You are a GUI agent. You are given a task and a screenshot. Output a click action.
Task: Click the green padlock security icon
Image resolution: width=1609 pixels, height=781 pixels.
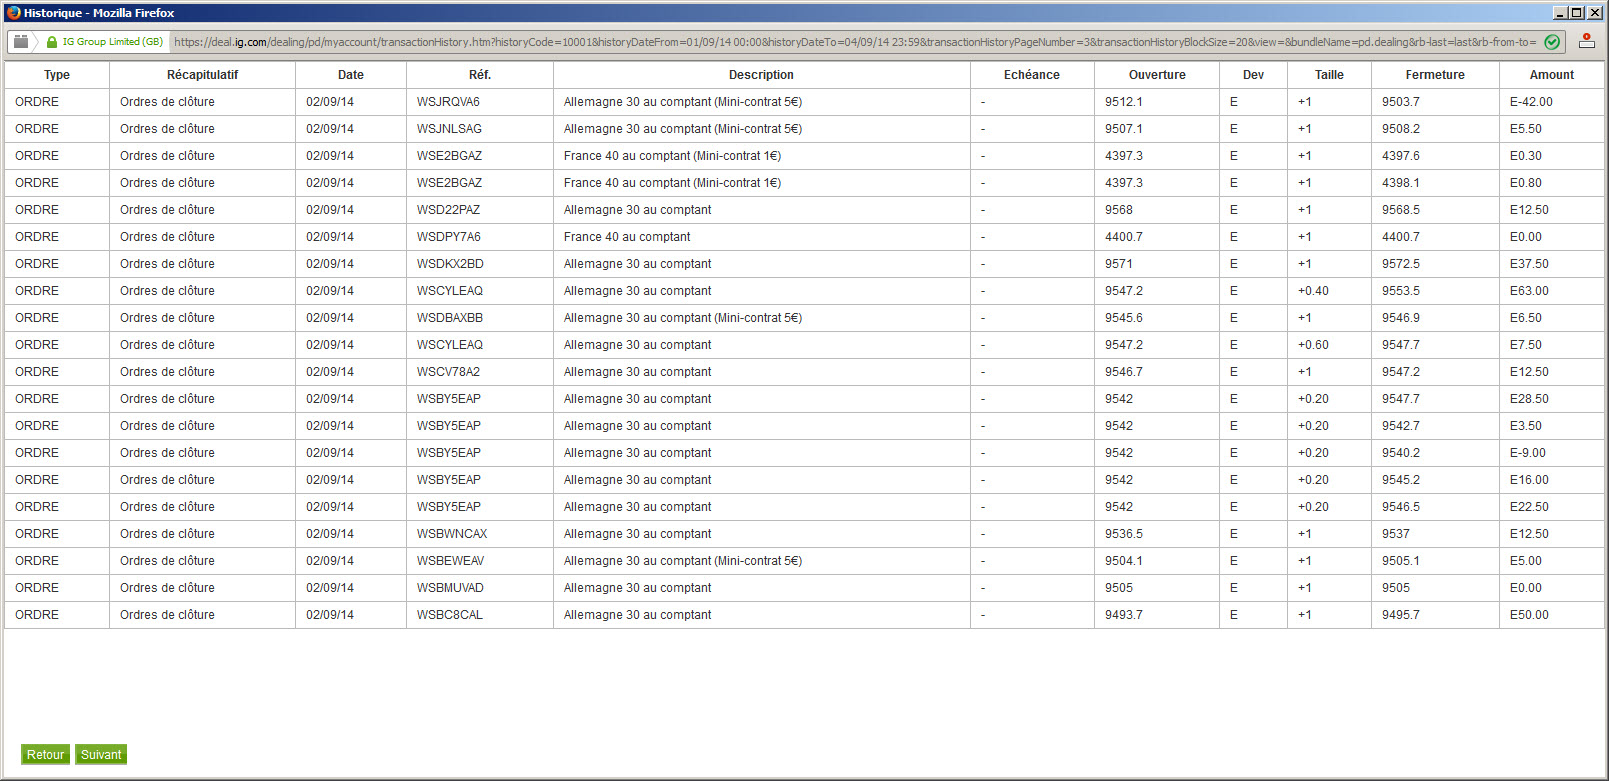click(52, 42)
